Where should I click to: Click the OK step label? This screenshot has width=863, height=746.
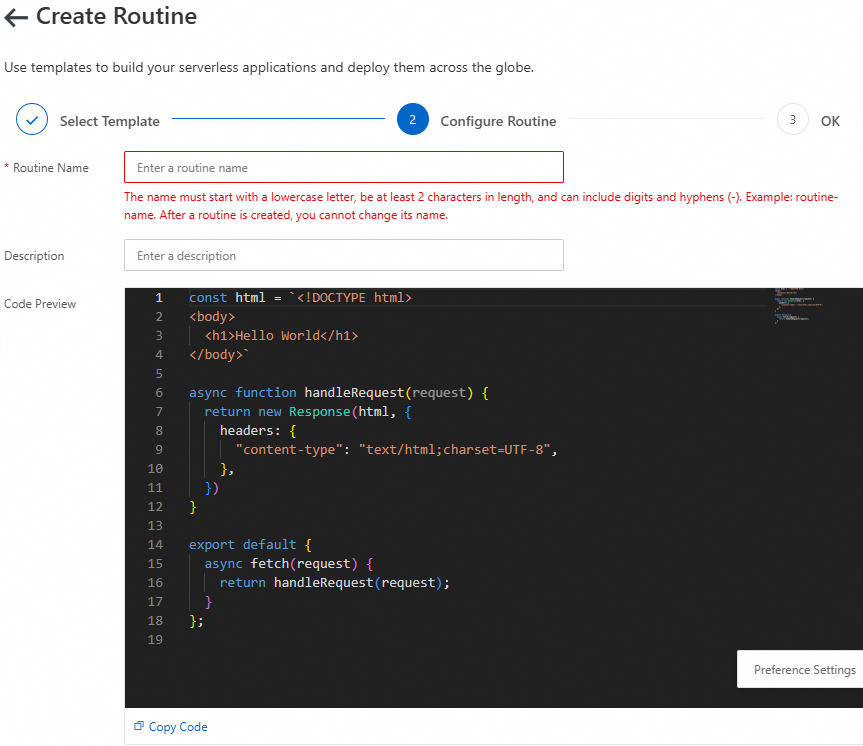tap(830, 122)
